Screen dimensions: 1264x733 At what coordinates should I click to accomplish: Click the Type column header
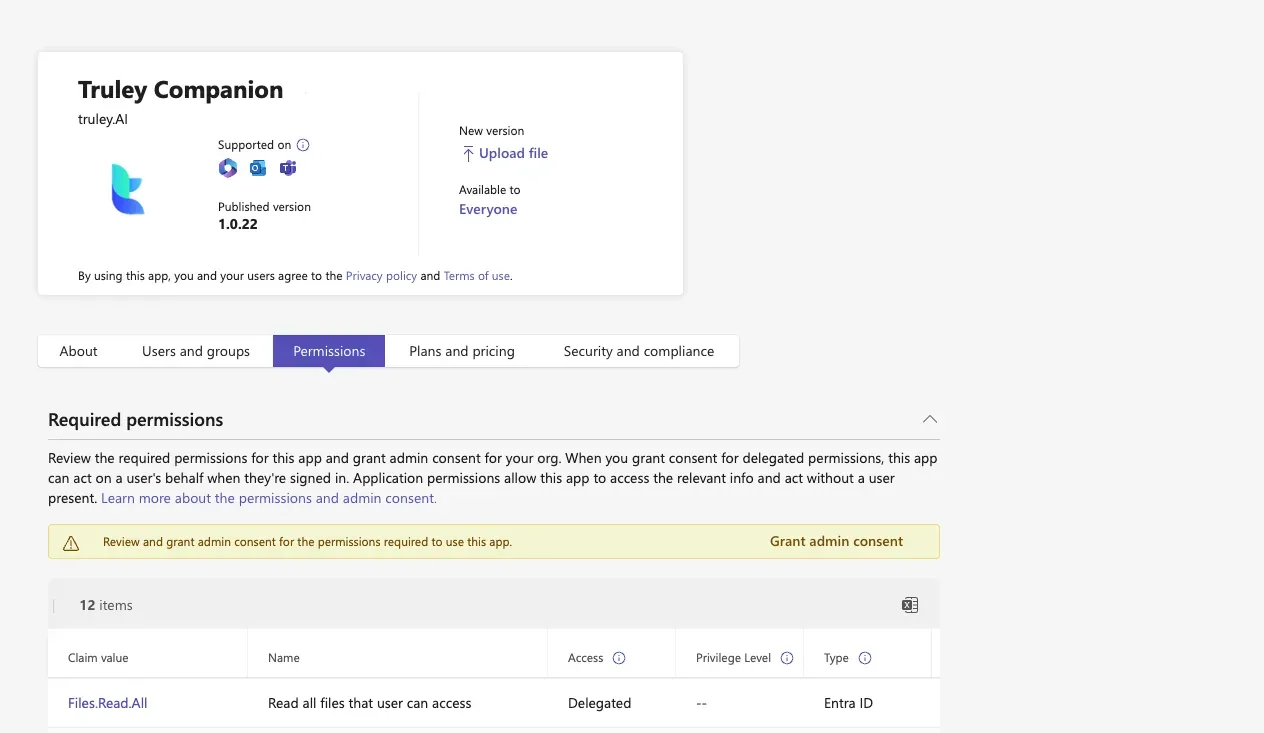pos(836,658)
